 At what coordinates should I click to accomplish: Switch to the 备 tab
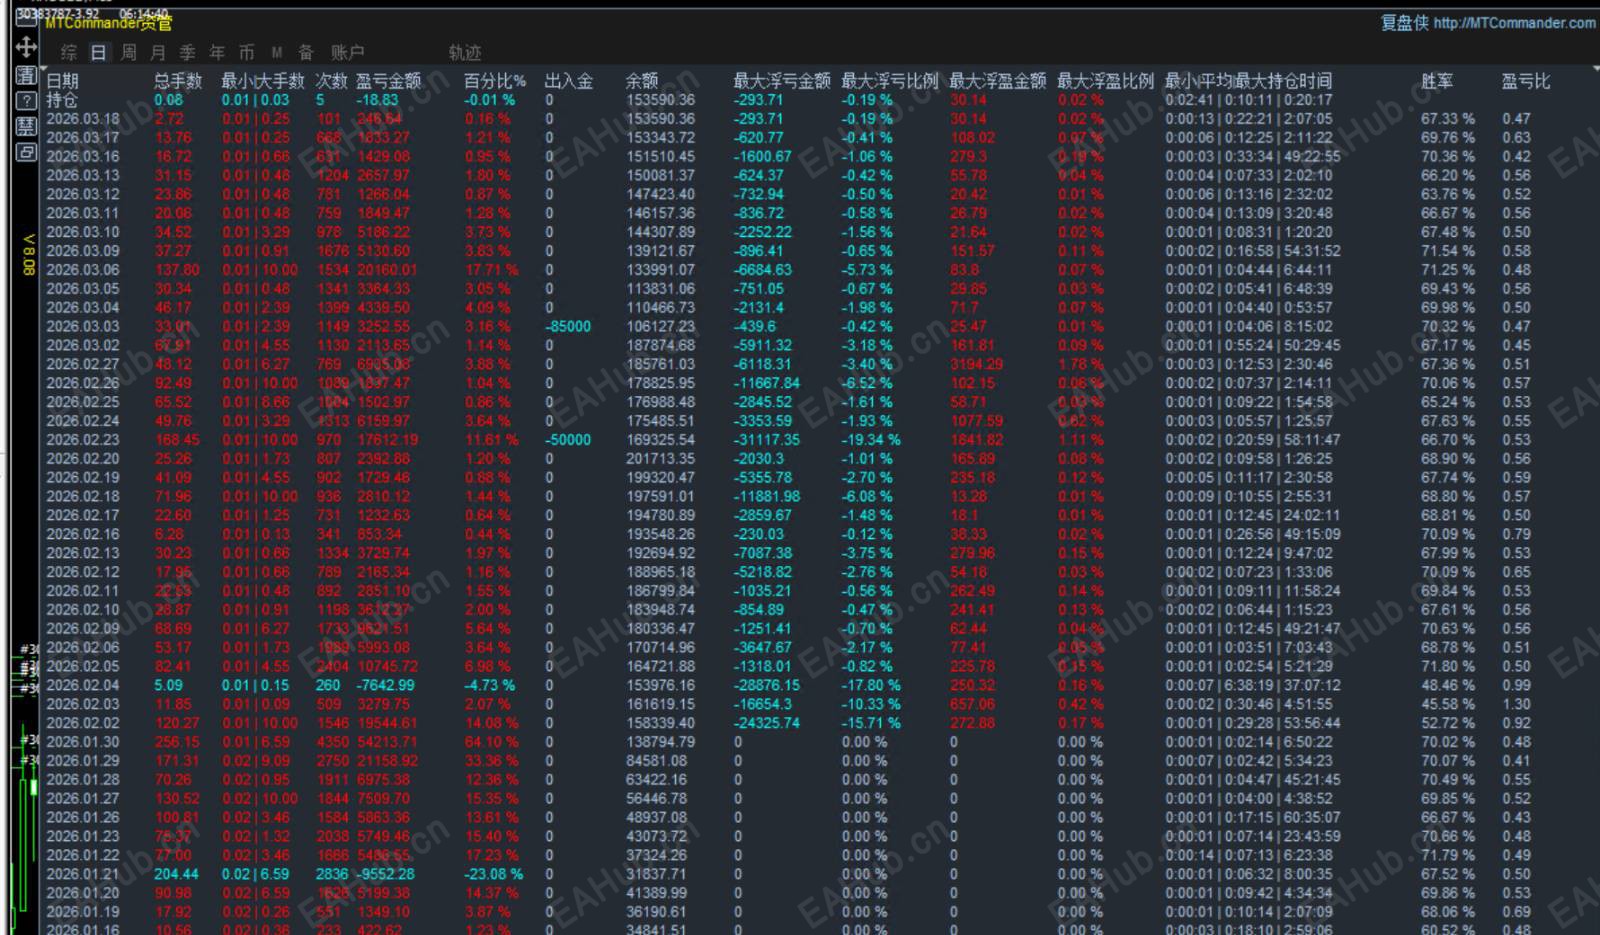(306, 52)
